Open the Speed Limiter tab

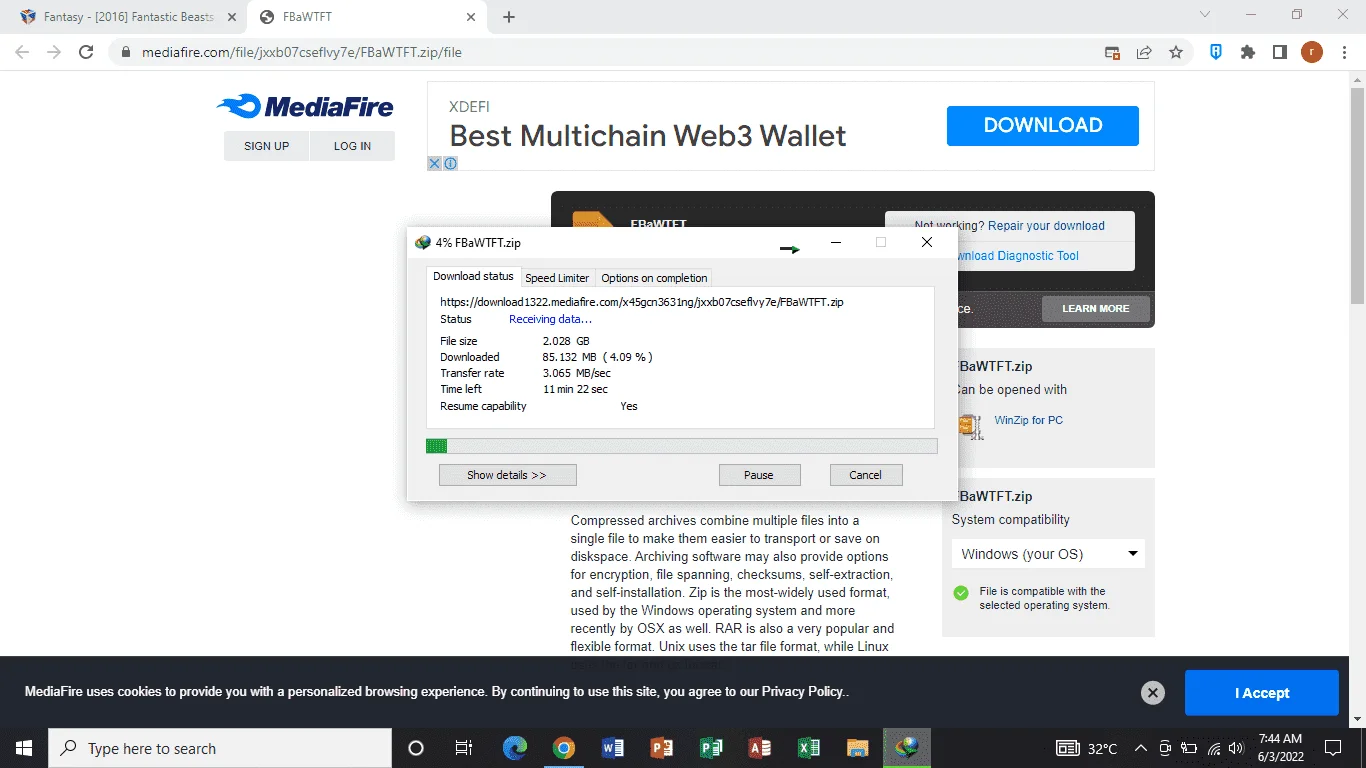pos(557,278)
